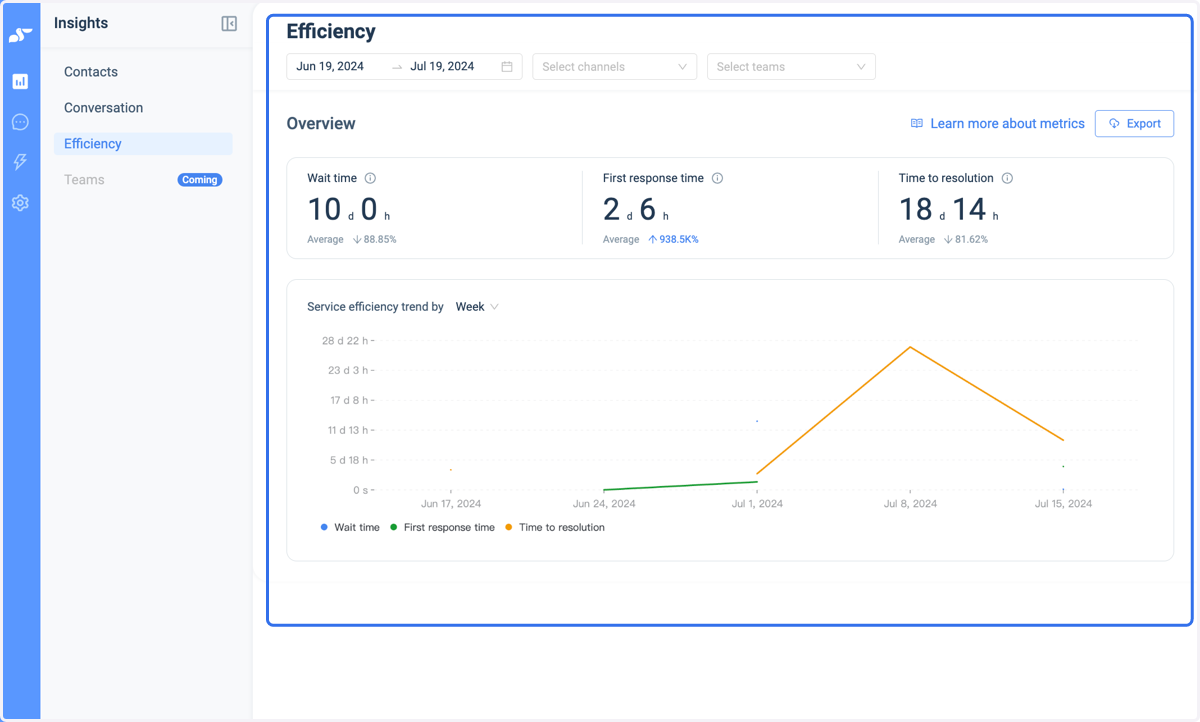Image resolution: width=1200 pixels, height=722 pixels.
Task: Select the Teams menu item
Action: point(84,180)
